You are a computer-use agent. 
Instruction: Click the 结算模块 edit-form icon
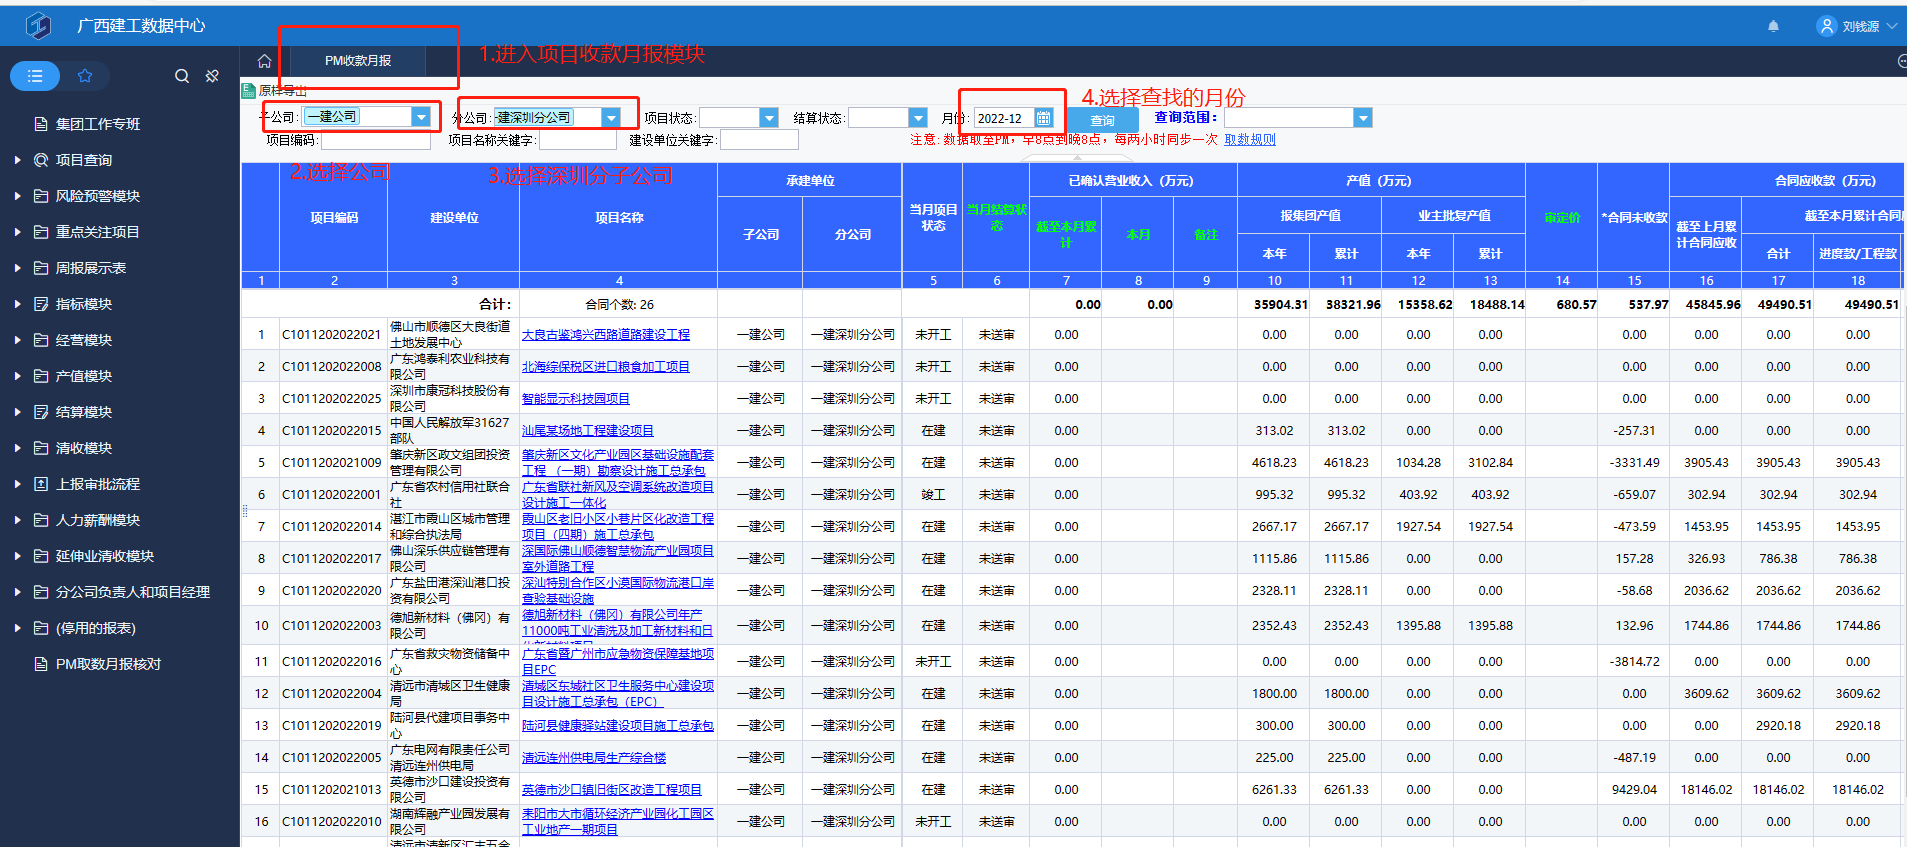coord(41,412)
